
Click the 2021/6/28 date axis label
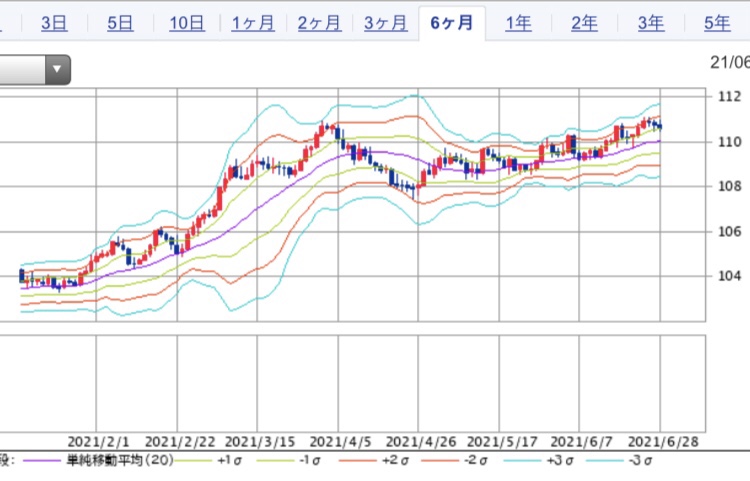(x=663, y=442)
